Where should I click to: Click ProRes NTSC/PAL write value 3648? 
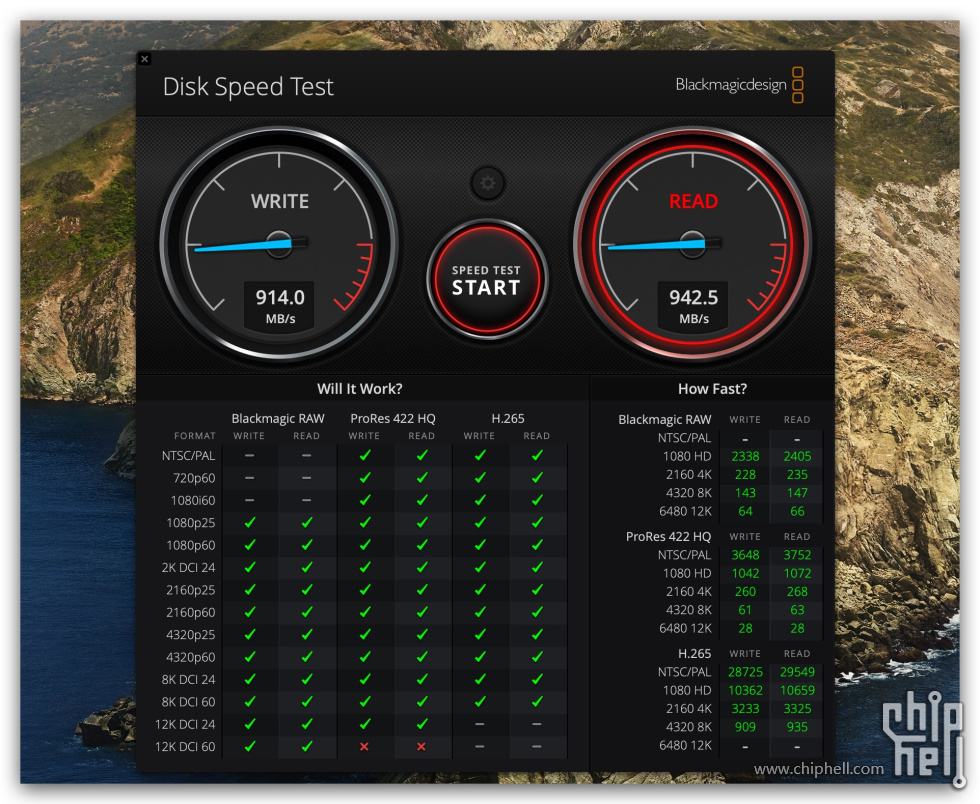(745, 555)
